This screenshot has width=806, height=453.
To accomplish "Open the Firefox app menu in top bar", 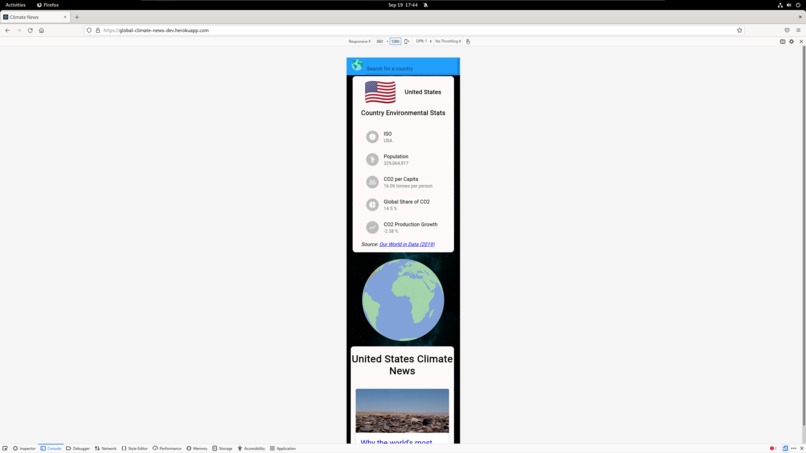I will tap(48, 5).
